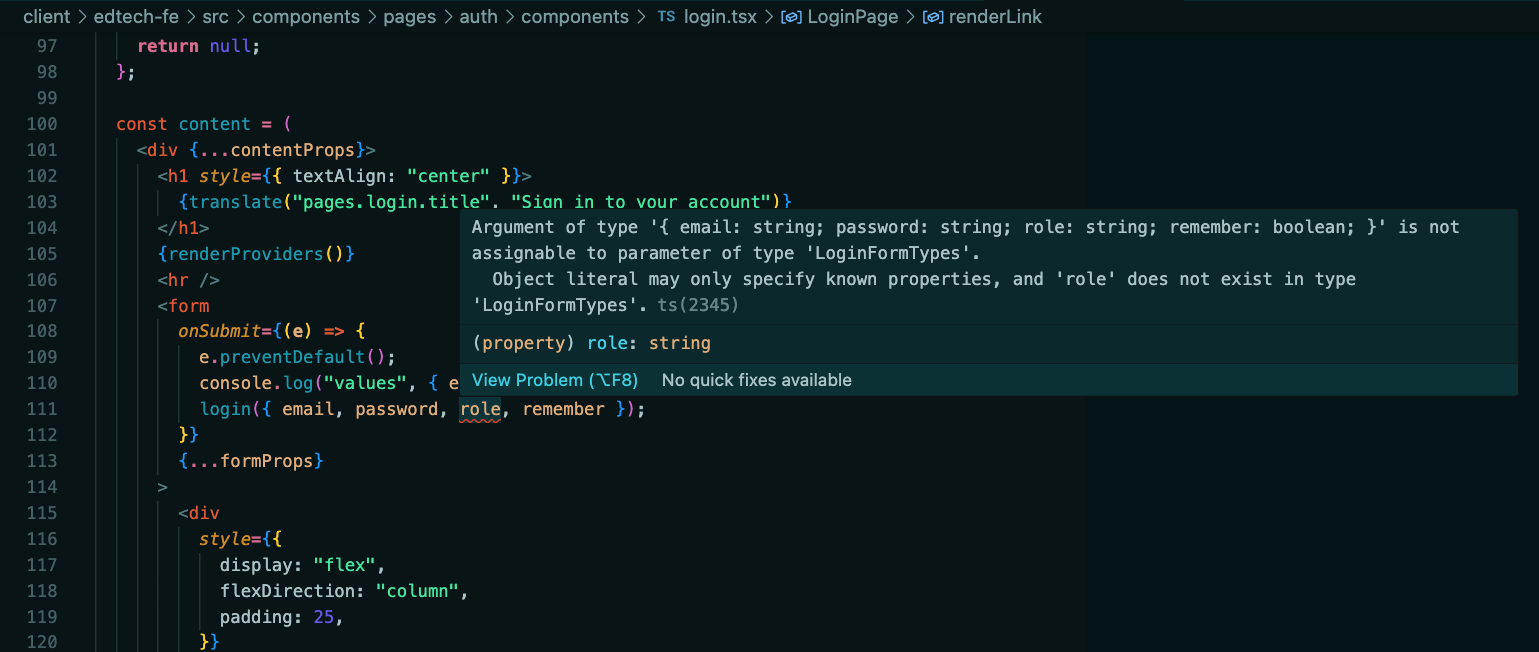Select the auth breadcrumb segment
Screen dimensions: 1539x652
tap(478, 17)
